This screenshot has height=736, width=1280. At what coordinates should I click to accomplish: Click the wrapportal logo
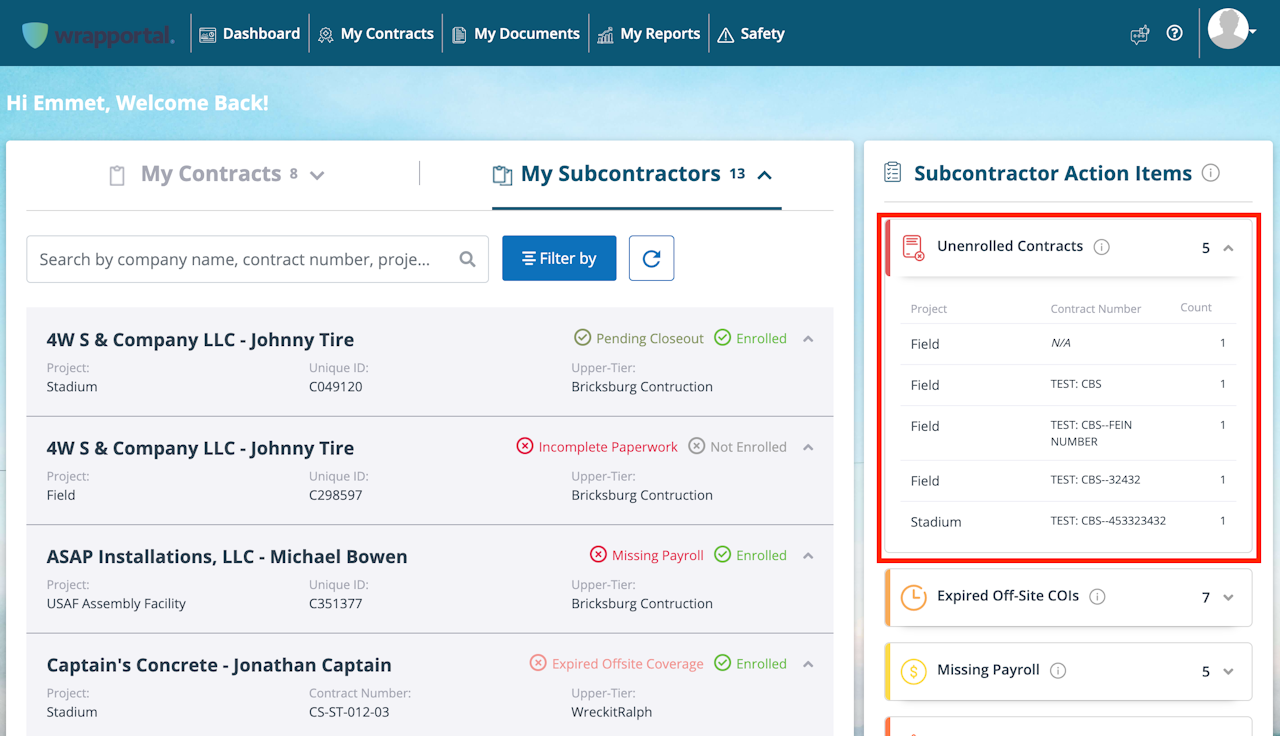pyautogui.click(x=98, y=34)
